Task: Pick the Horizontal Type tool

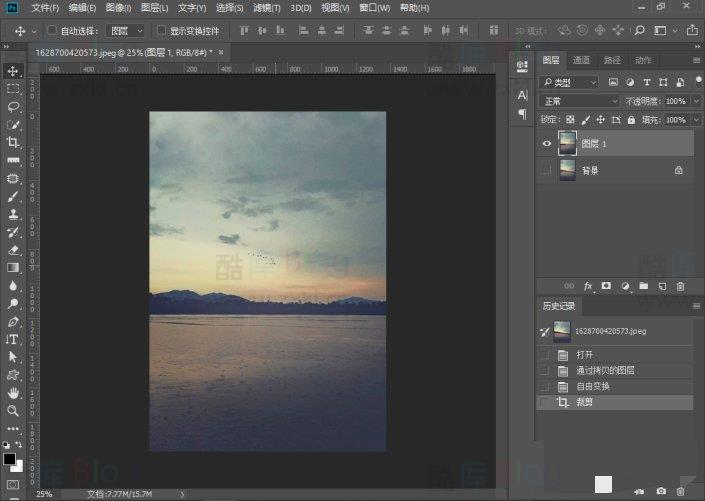Action: tap(13, 339)
